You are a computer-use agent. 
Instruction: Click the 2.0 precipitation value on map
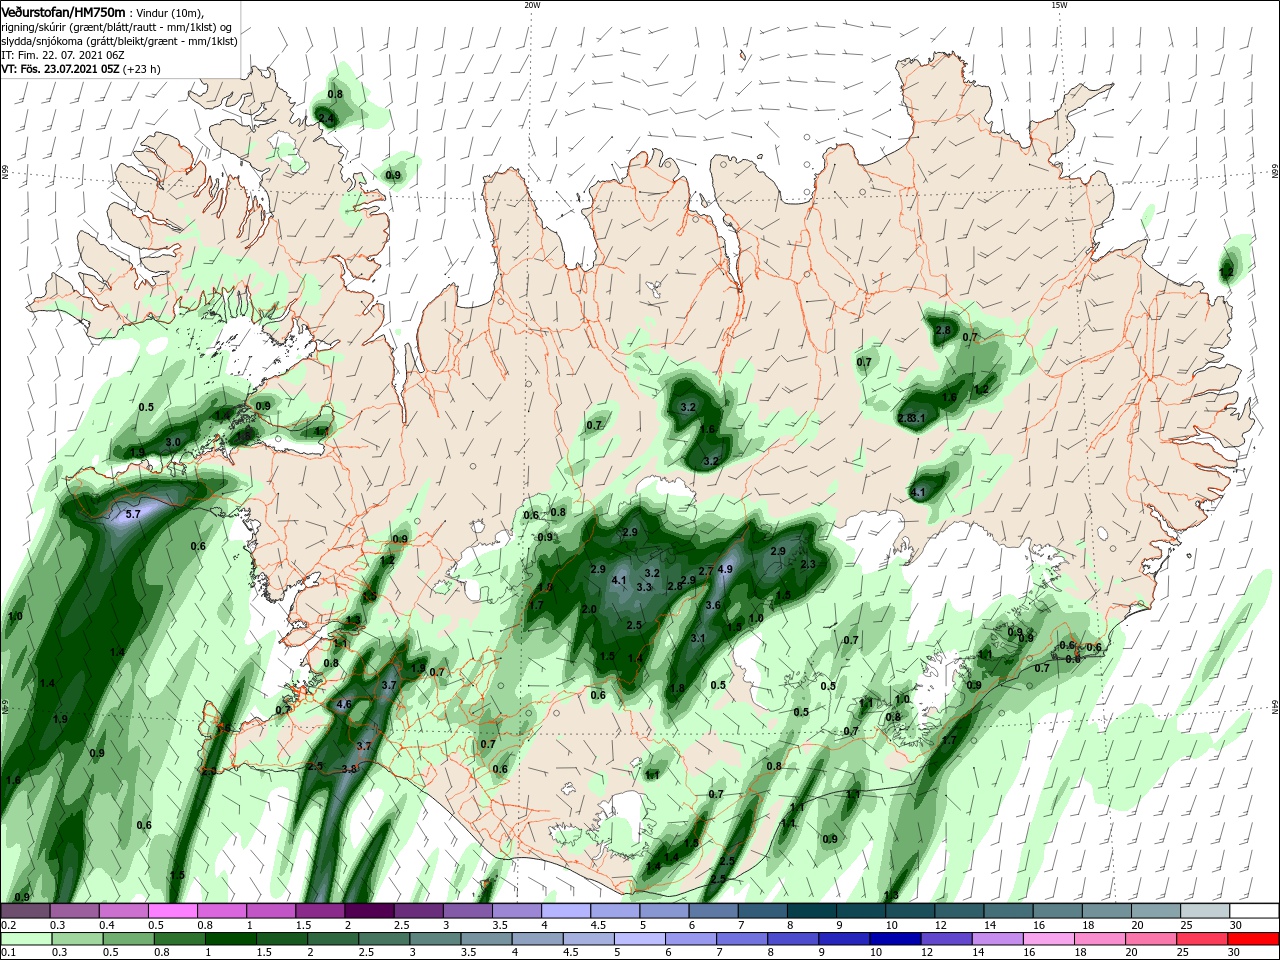click(x=589, y=609)
